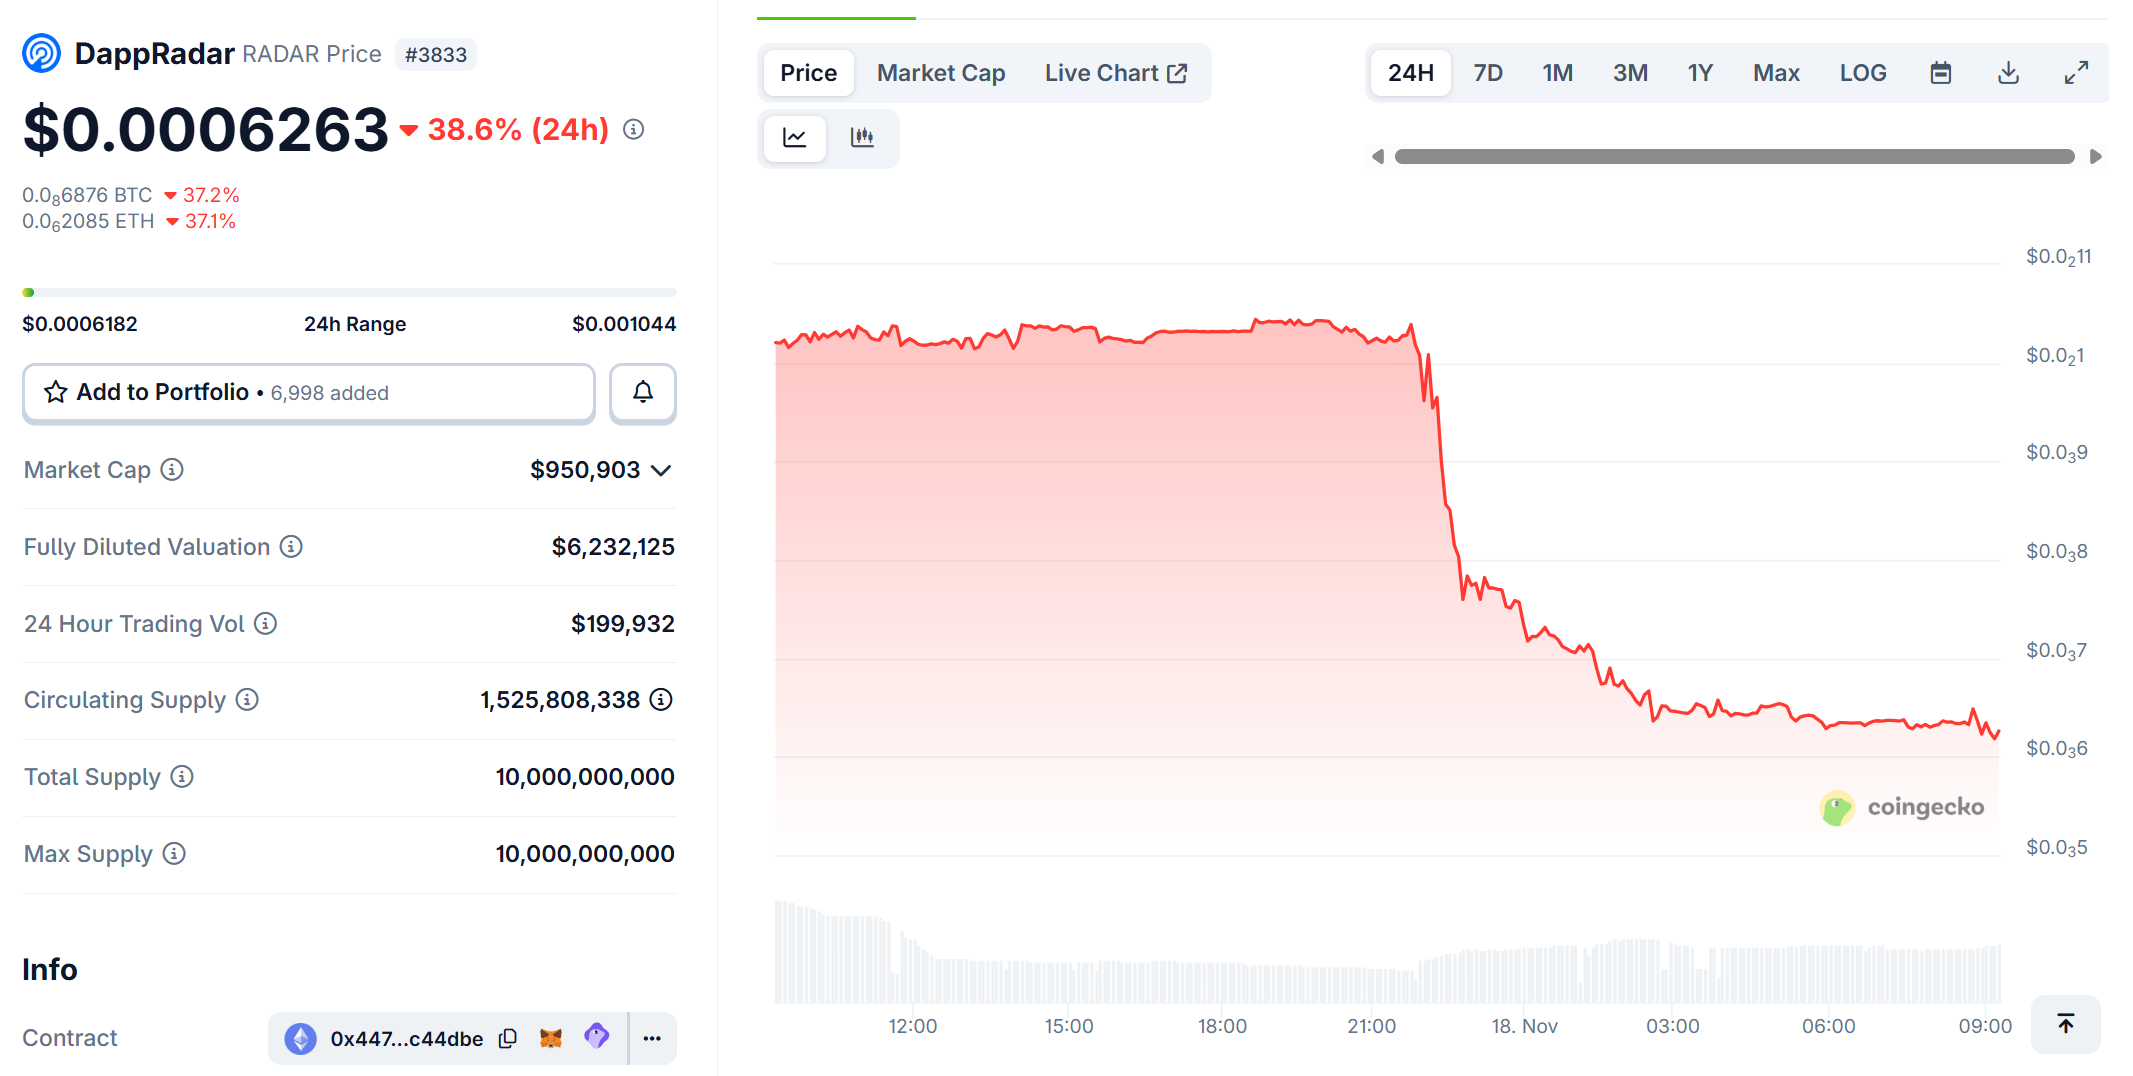Click the DappRadar logo
This screenshot has height=1076, width=2133.
pyautogui.click(x=40, y=52)
